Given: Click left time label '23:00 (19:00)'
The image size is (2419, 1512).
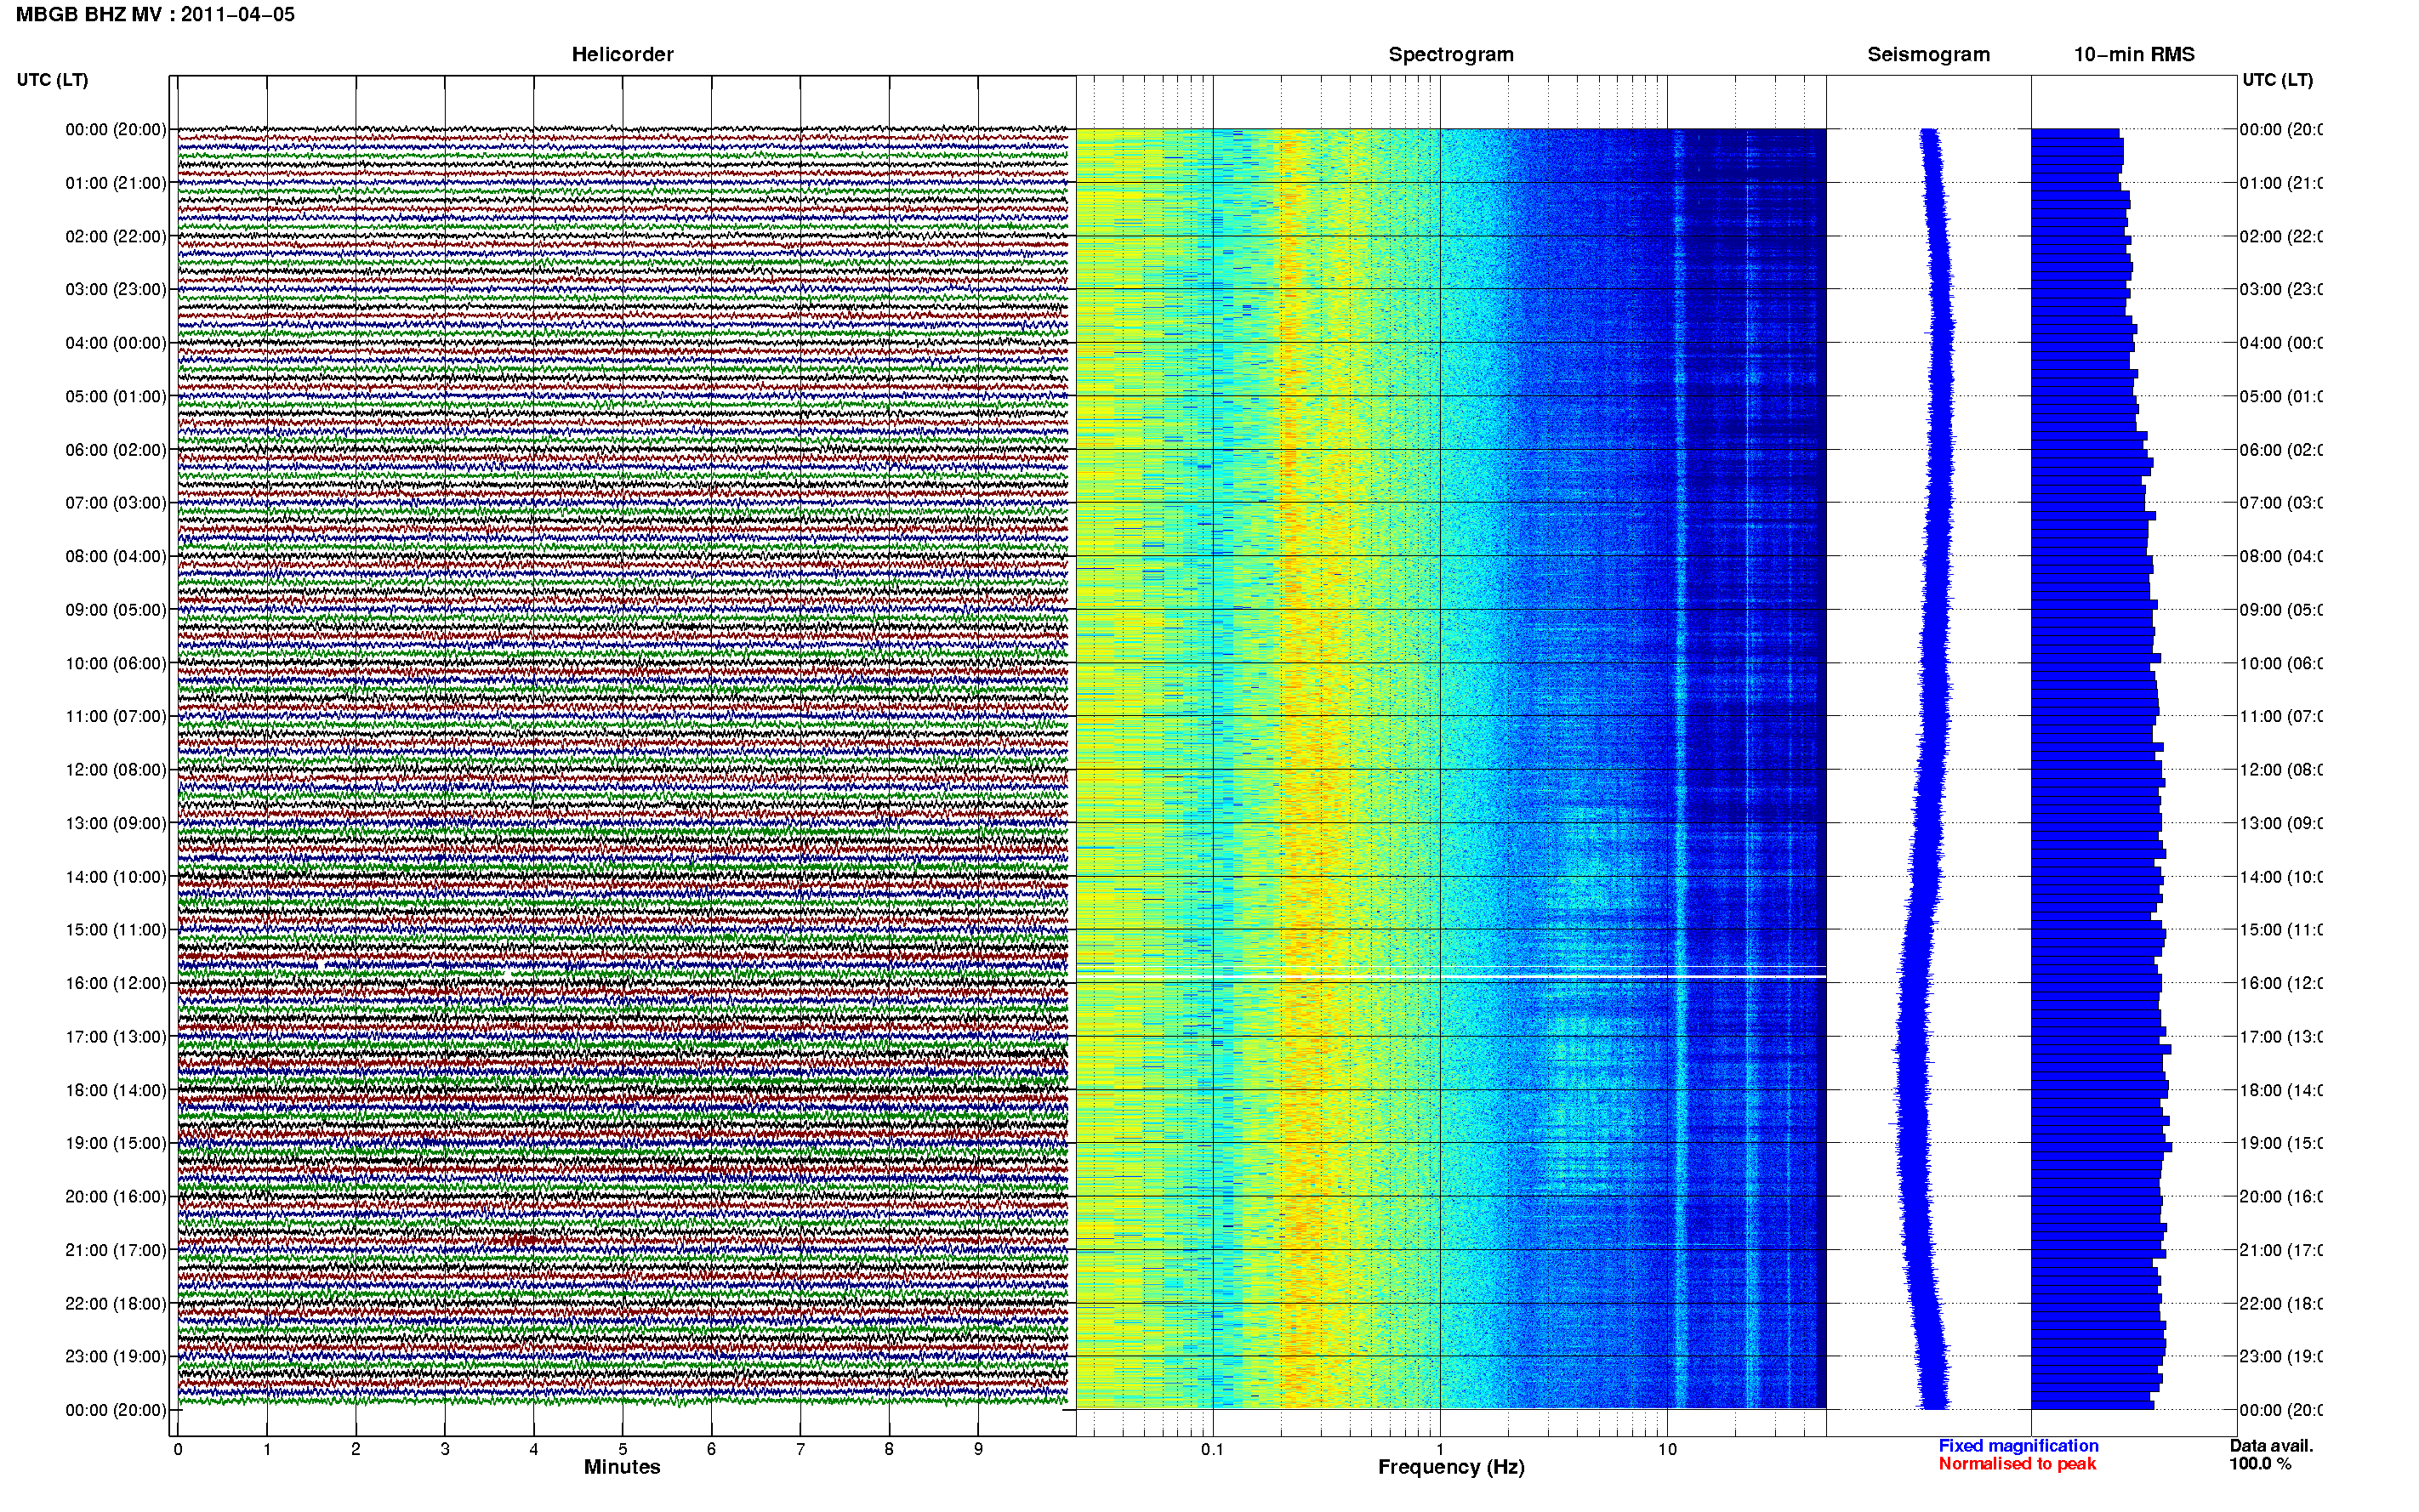Looking at the screenshot, I should (116, 1356).
